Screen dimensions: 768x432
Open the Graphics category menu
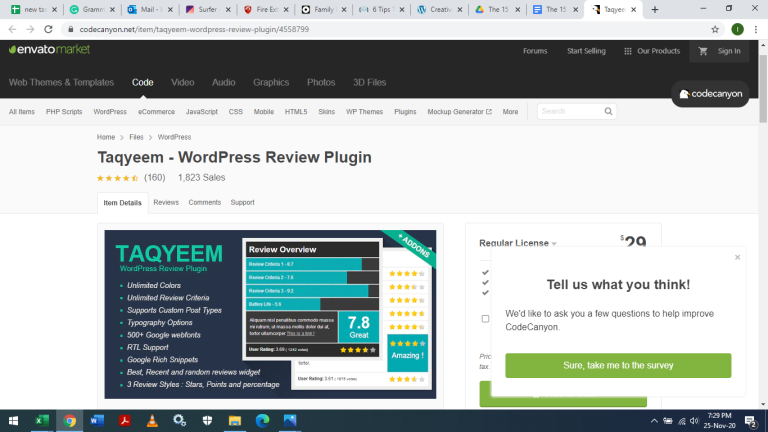coord(271,82)
